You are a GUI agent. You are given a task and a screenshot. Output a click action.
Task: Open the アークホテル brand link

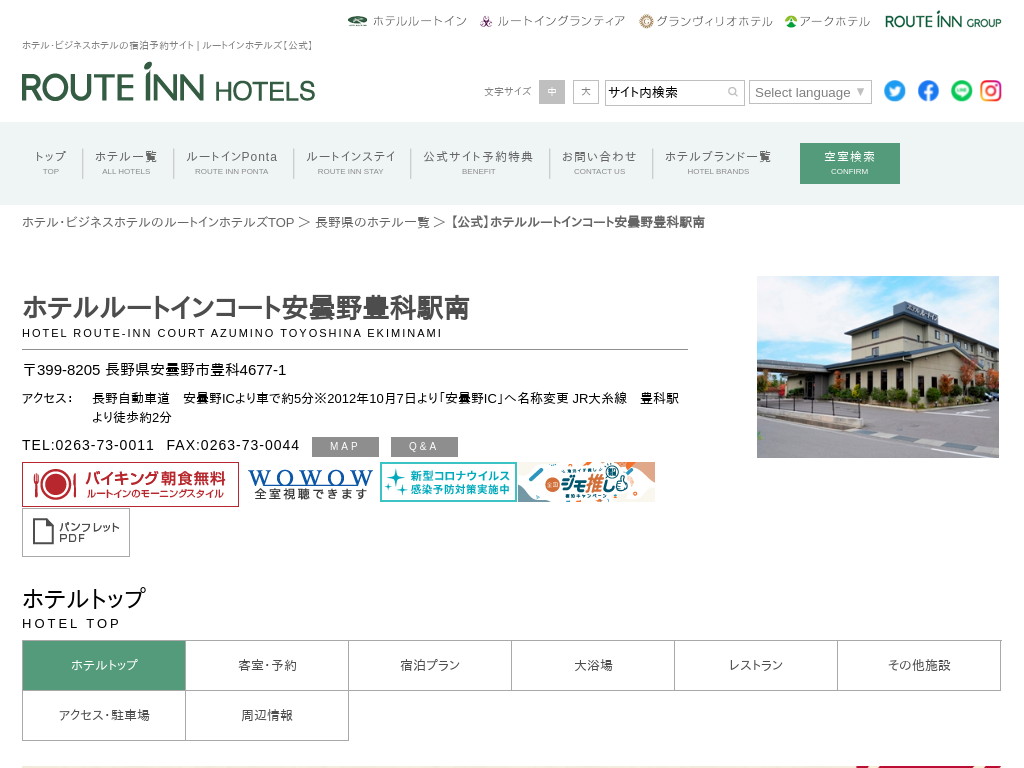(x=827, y=21)
